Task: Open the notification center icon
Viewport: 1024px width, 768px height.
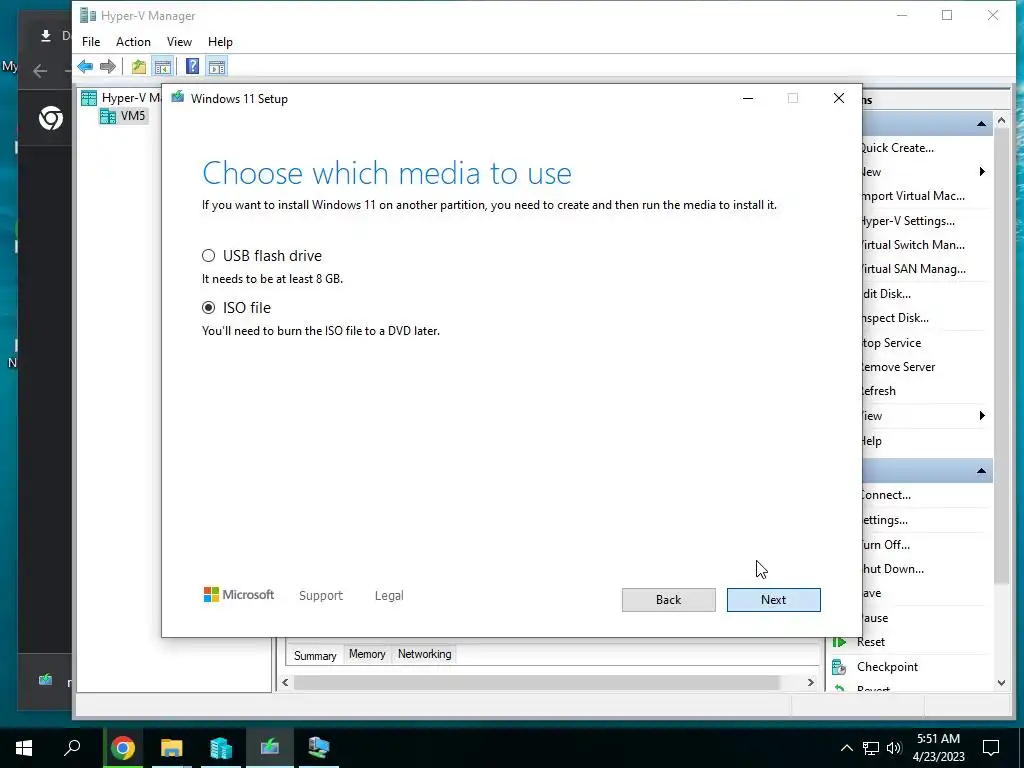Action: [x=991, y=748]
